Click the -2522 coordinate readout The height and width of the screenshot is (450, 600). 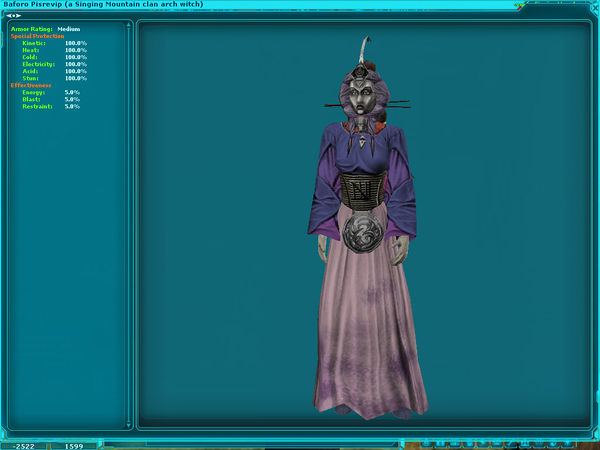tap(23, 444)
